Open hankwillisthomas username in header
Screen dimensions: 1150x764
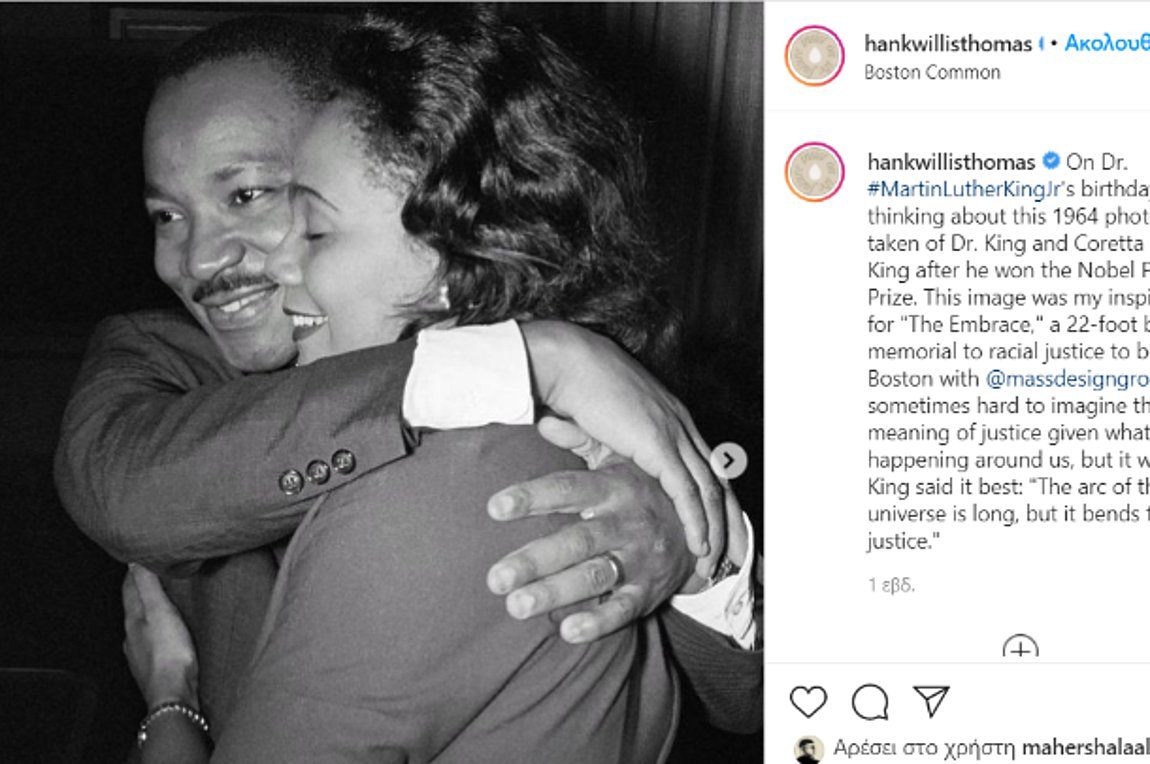coord(948,44)
